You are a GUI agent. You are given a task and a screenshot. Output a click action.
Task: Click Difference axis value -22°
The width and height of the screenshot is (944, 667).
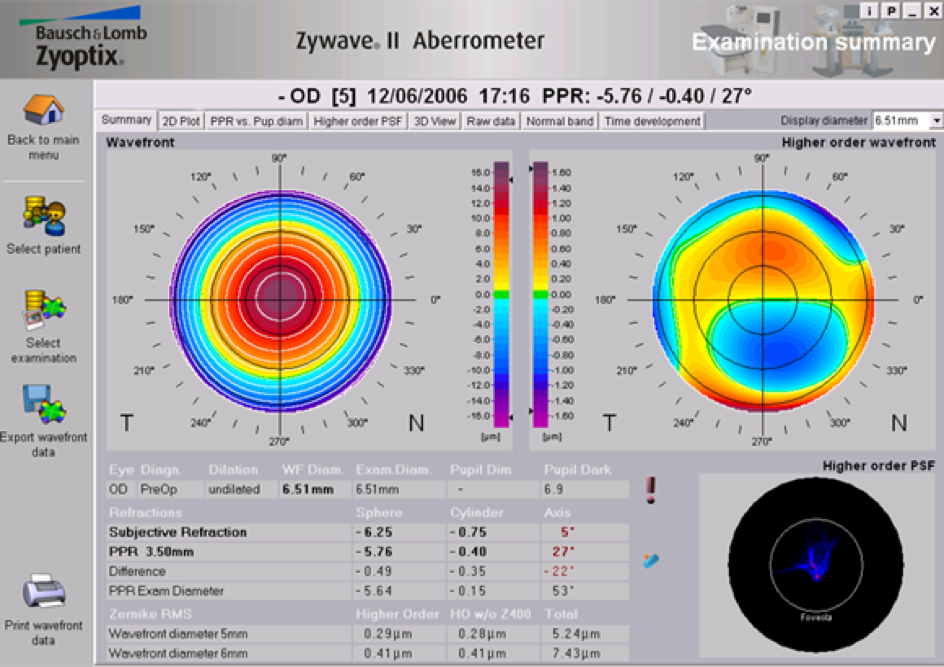click(x=559, y=571)
